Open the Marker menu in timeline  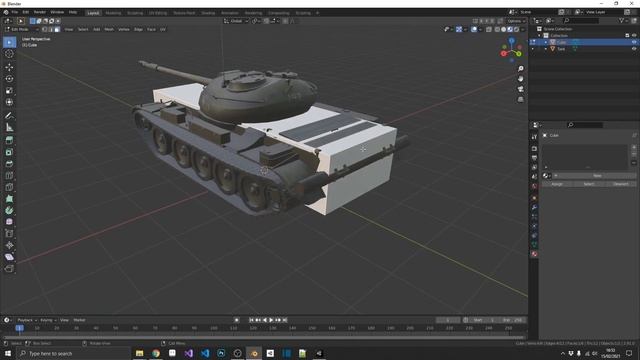tap(79, 320)
